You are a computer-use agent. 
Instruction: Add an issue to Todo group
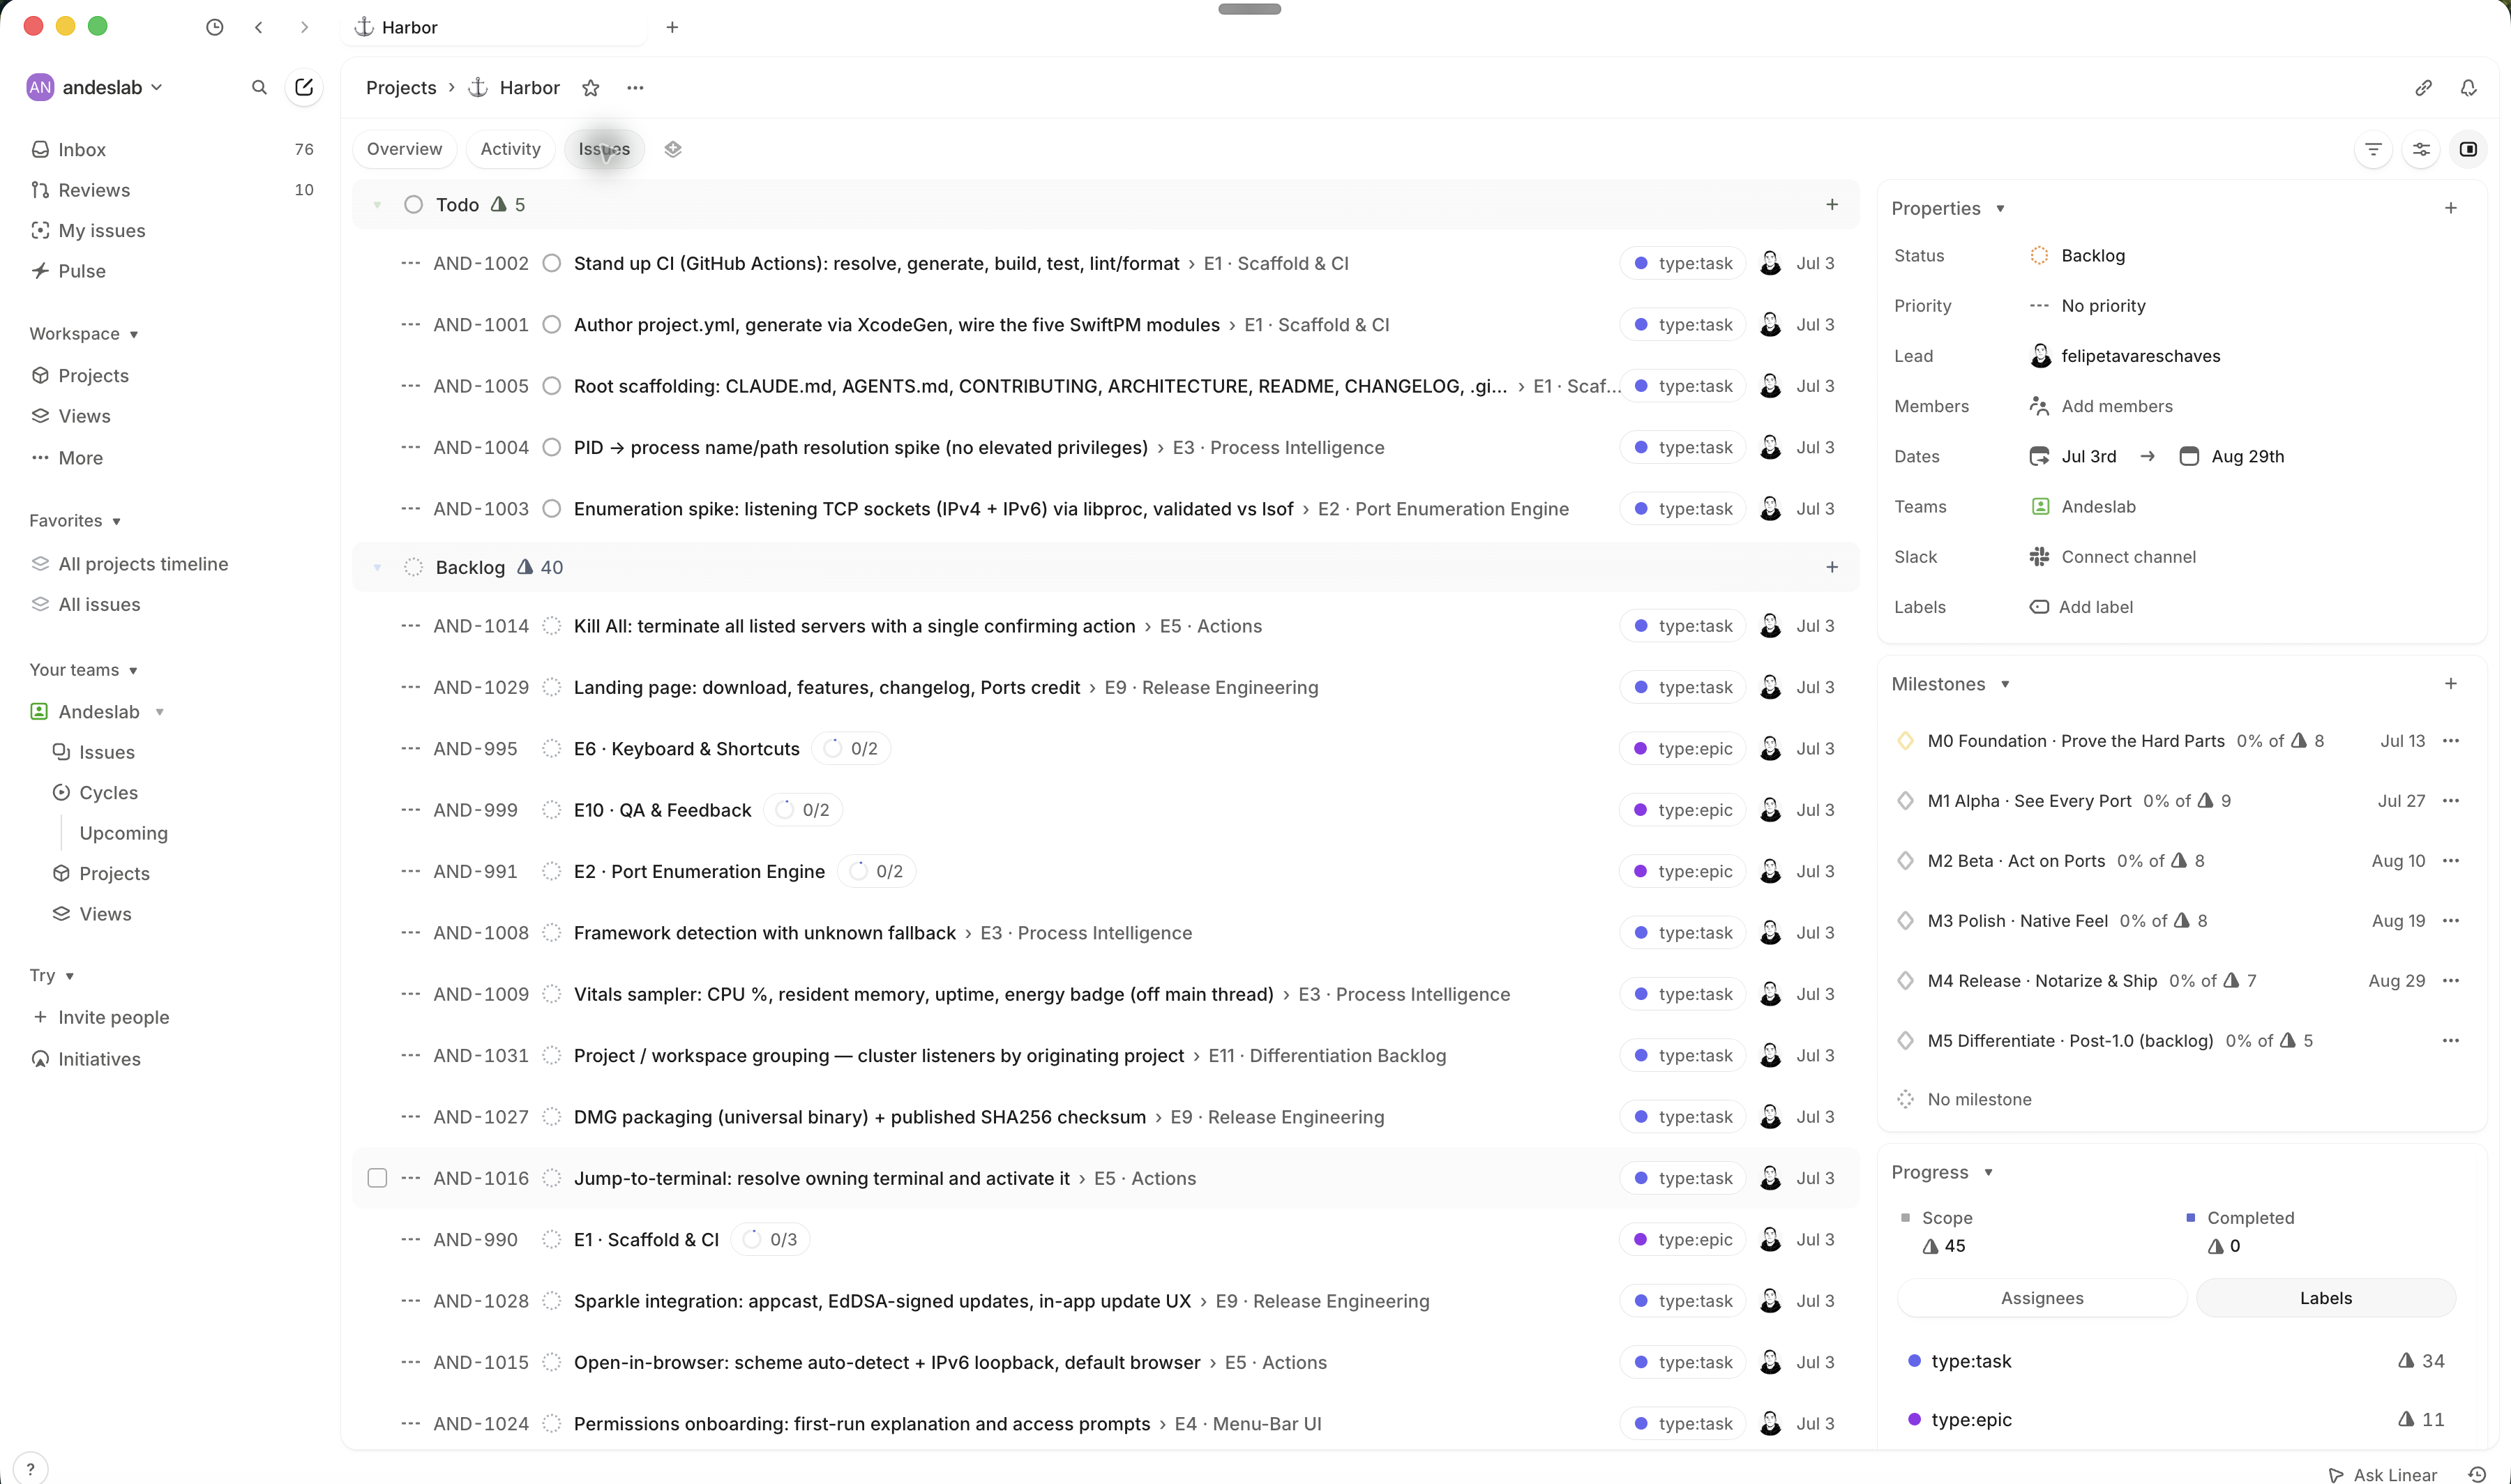click(1832, 204)
